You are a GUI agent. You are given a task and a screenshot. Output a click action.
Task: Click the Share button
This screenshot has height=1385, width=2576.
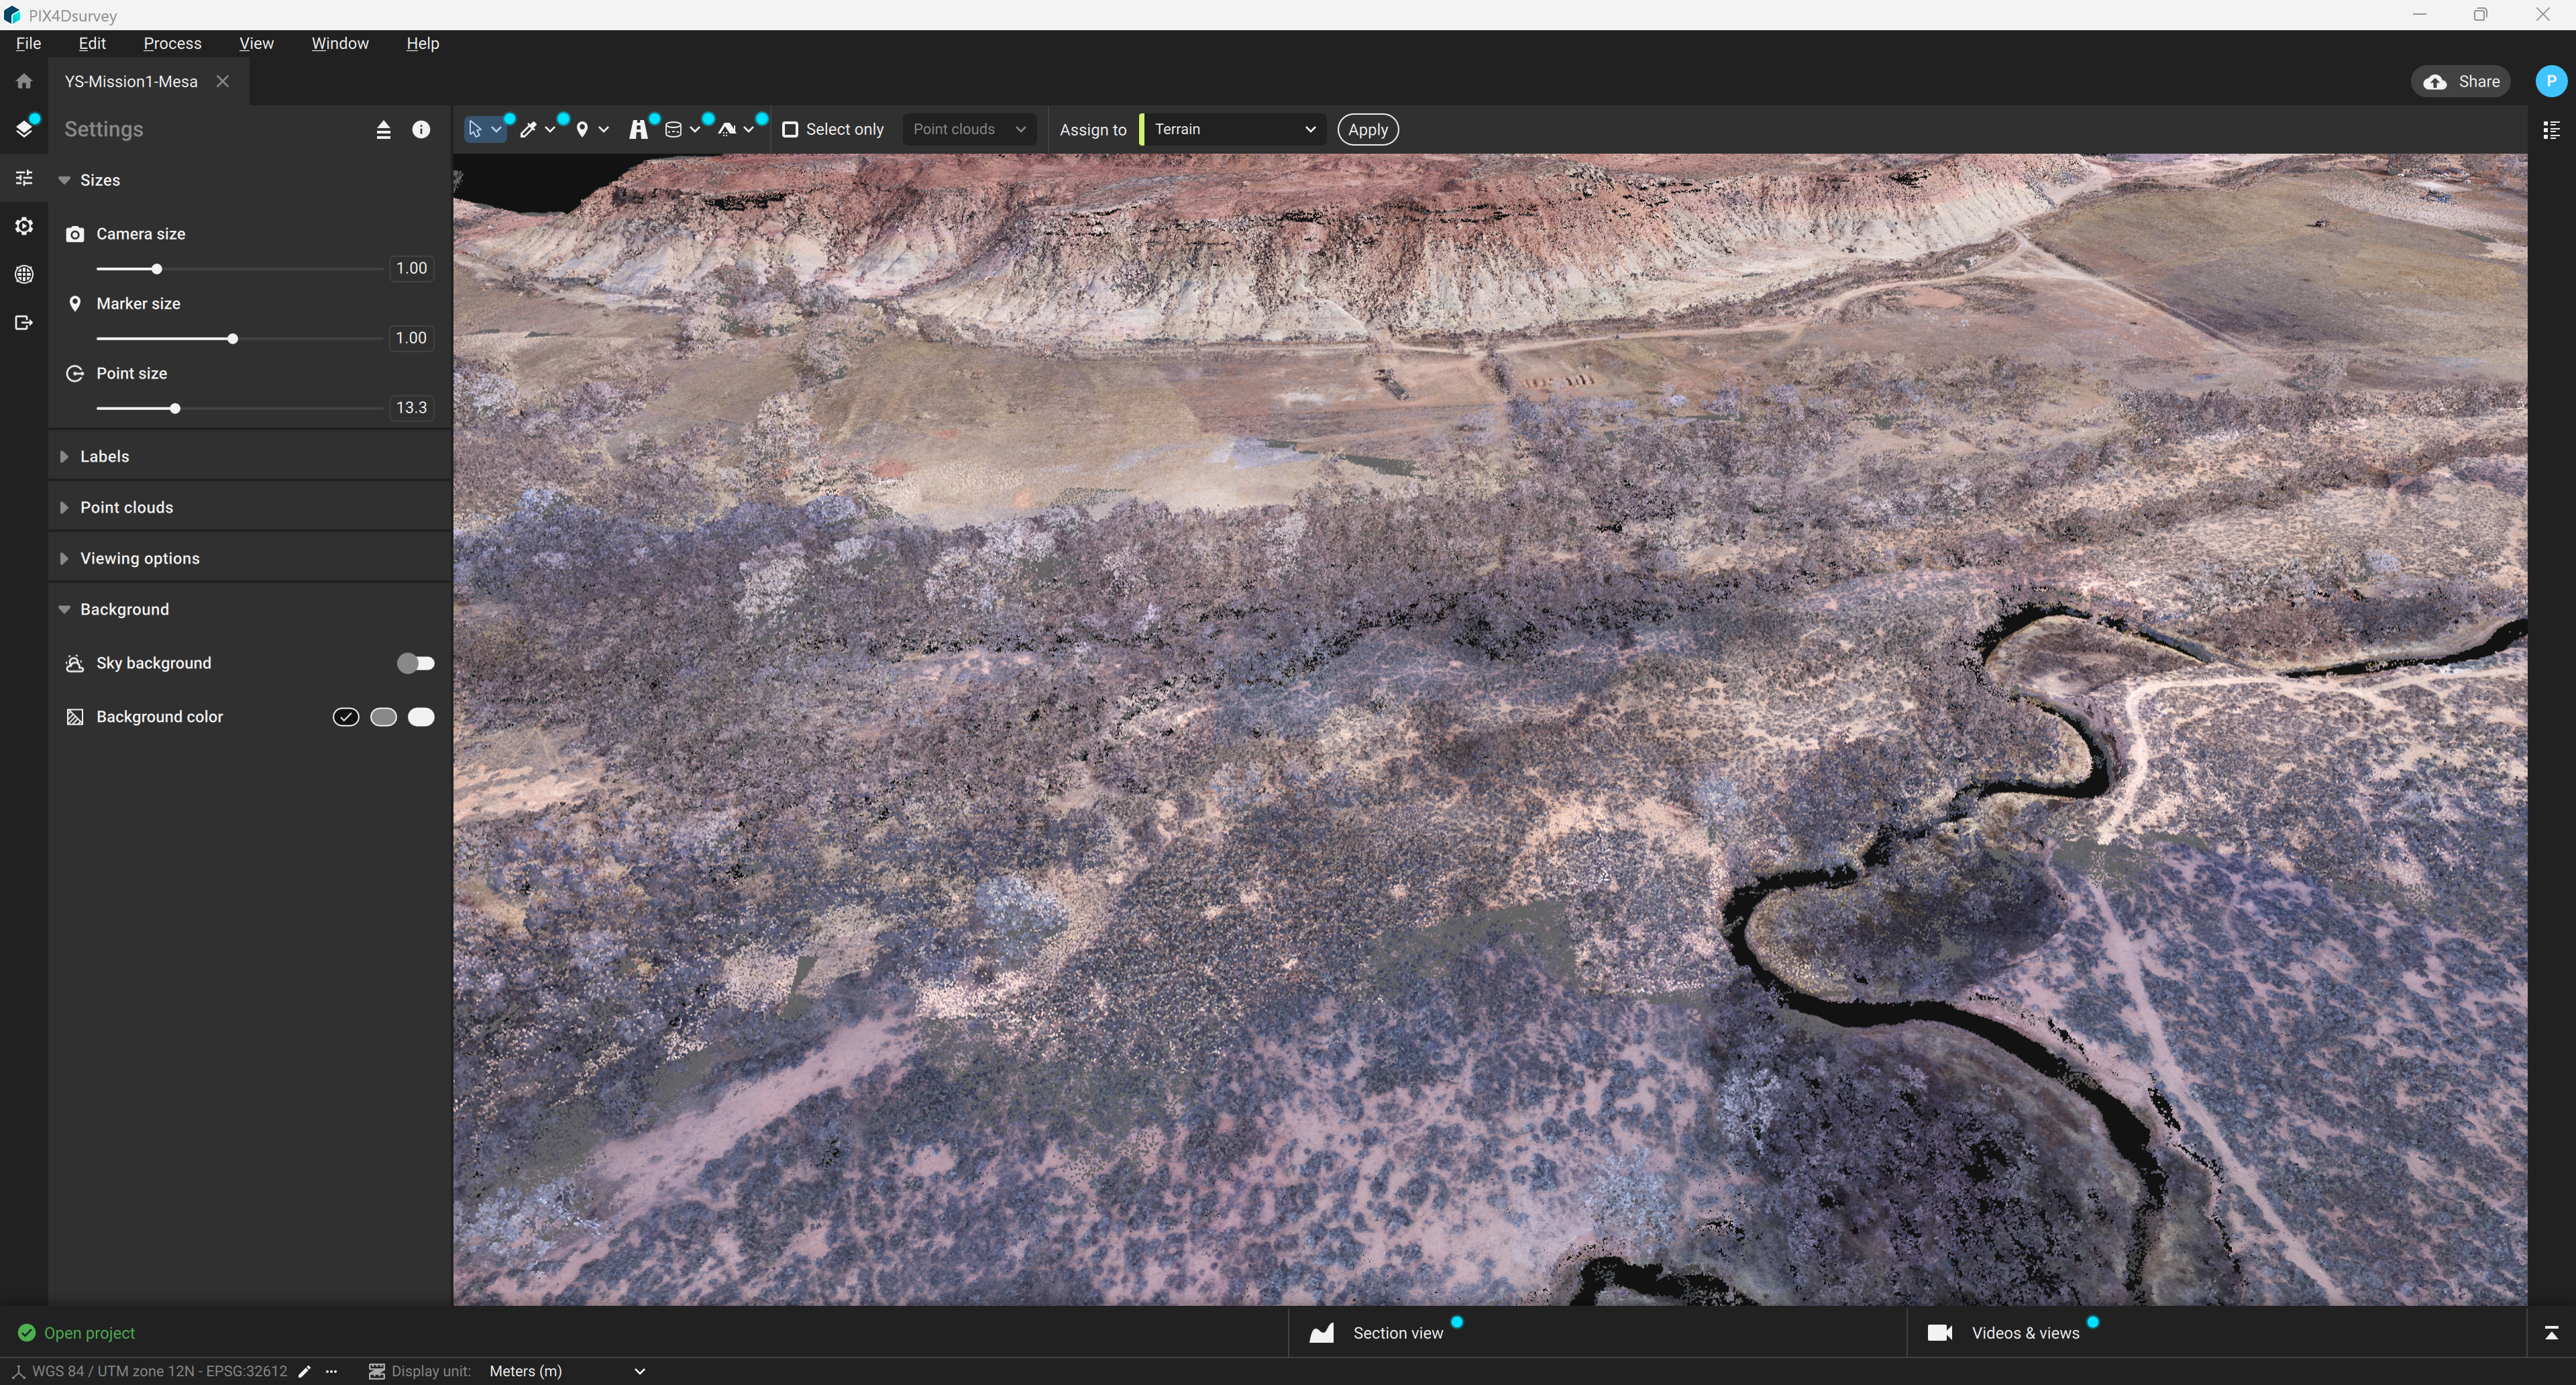click(x=2461, y=82)
